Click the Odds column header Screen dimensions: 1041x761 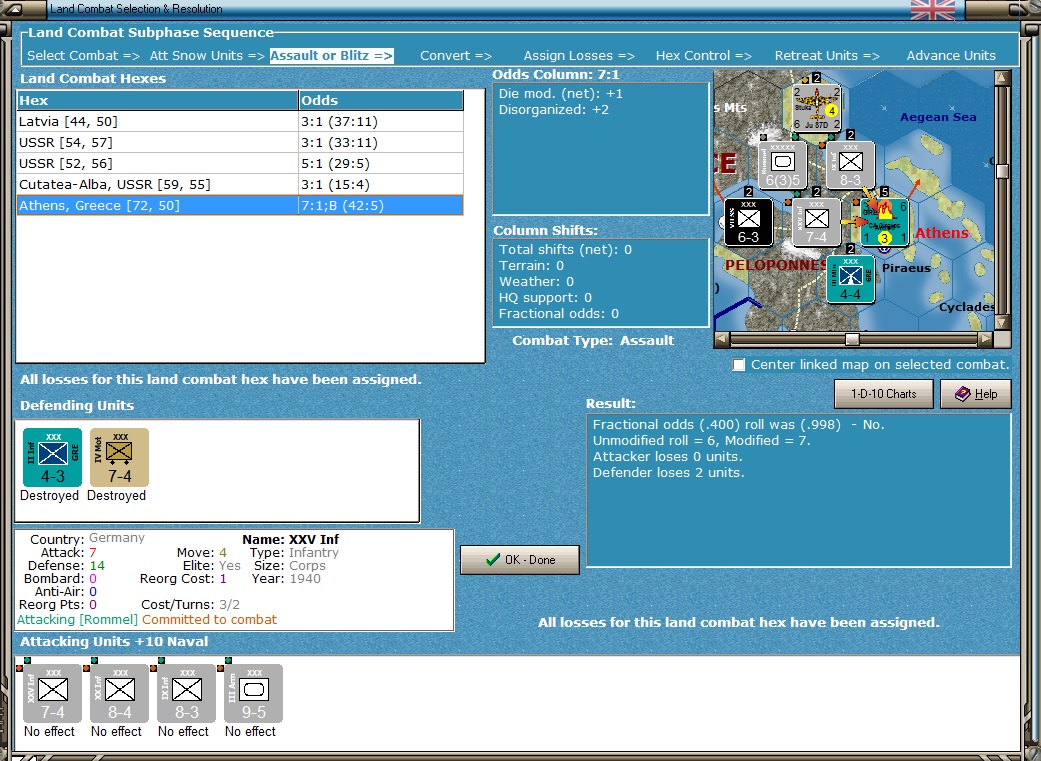(381, 100)
